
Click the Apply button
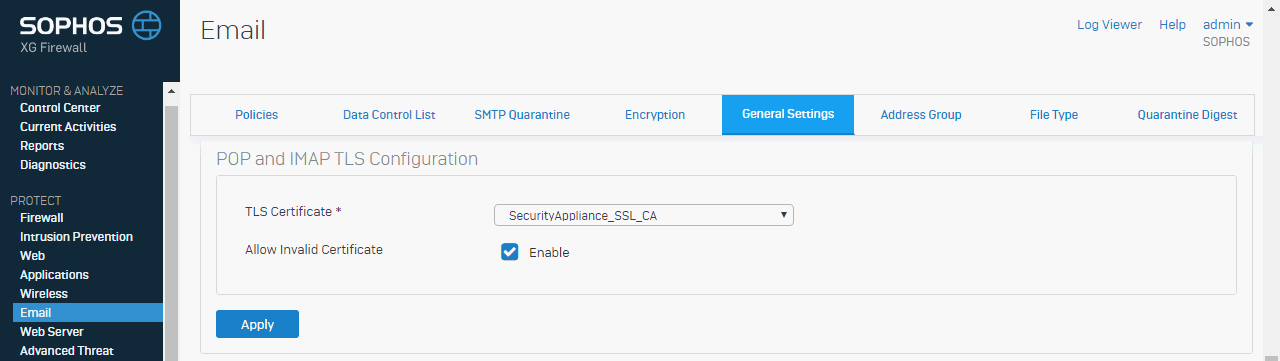click(257, 324)
